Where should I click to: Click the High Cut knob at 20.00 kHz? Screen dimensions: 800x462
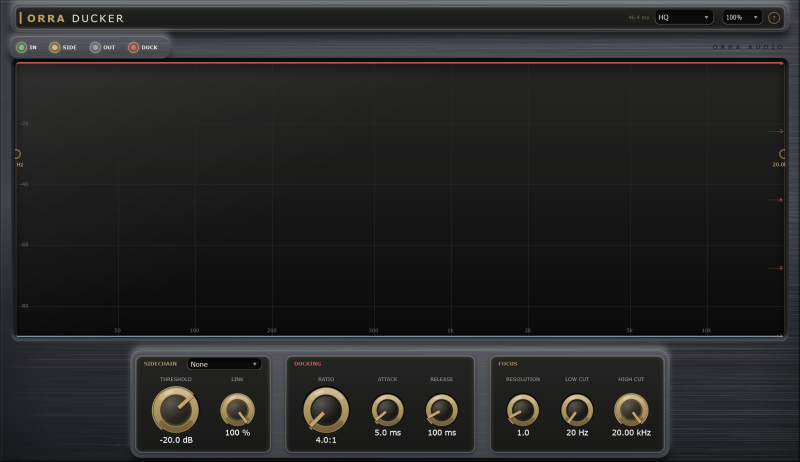pos(631,410)
